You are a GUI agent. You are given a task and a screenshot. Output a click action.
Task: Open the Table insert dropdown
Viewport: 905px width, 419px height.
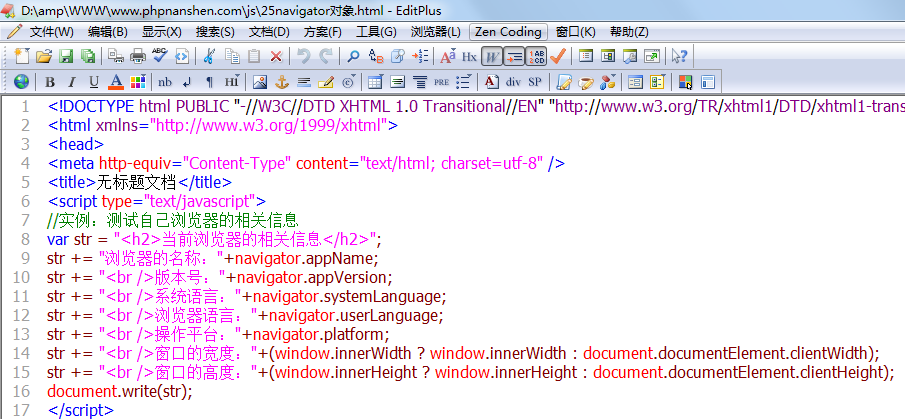(376, 81)
